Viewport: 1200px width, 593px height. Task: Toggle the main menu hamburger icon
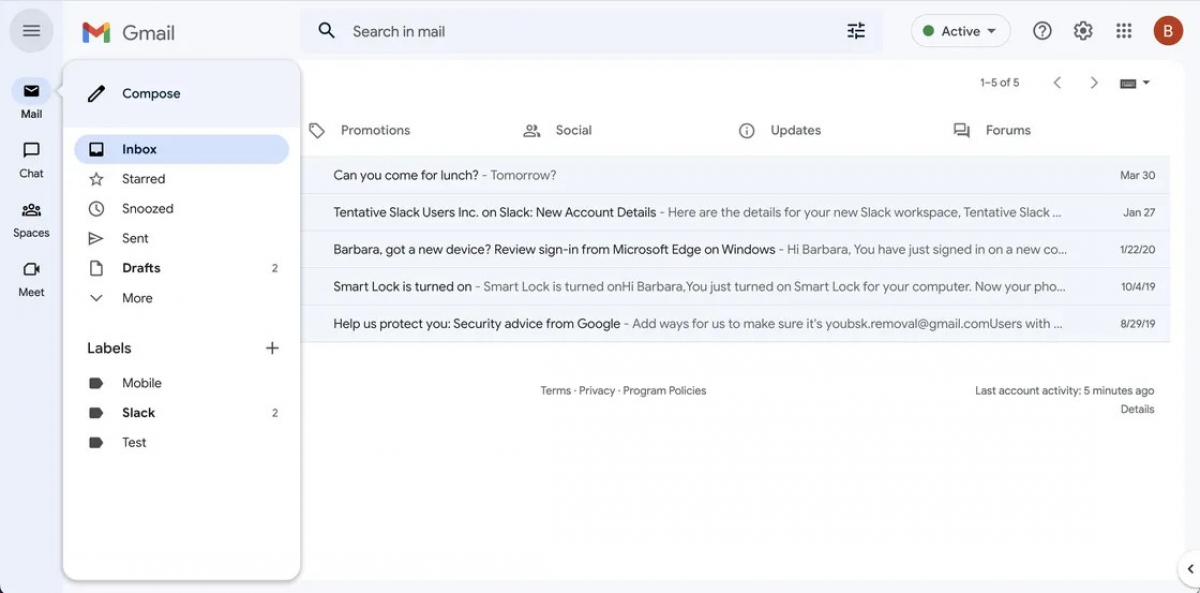coord(31,31)
